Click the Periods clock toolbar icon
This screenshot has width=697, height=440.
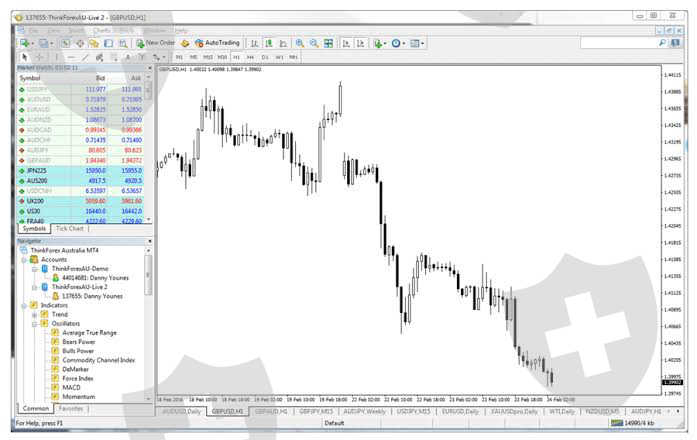(396, 43)
